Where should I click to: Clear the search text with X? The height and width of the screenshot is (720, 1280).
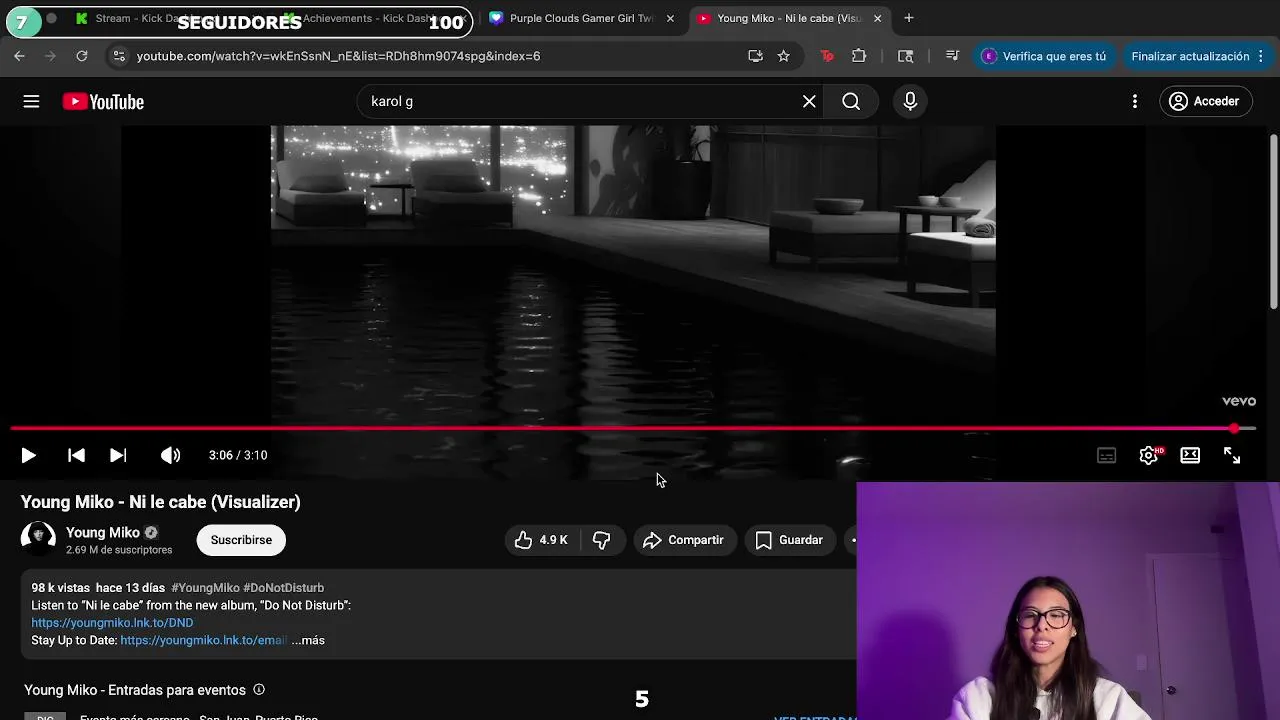tap(809, 101)
